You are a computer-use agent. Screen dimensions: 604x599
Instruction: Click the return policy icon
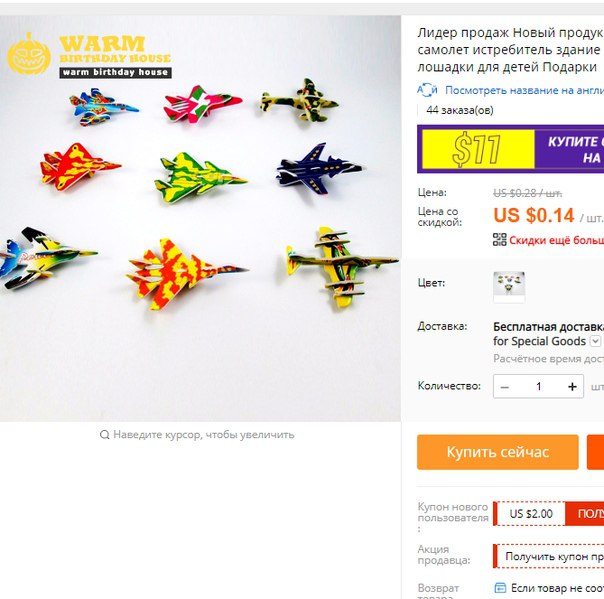pyautogui.click(x=500, y=588)
